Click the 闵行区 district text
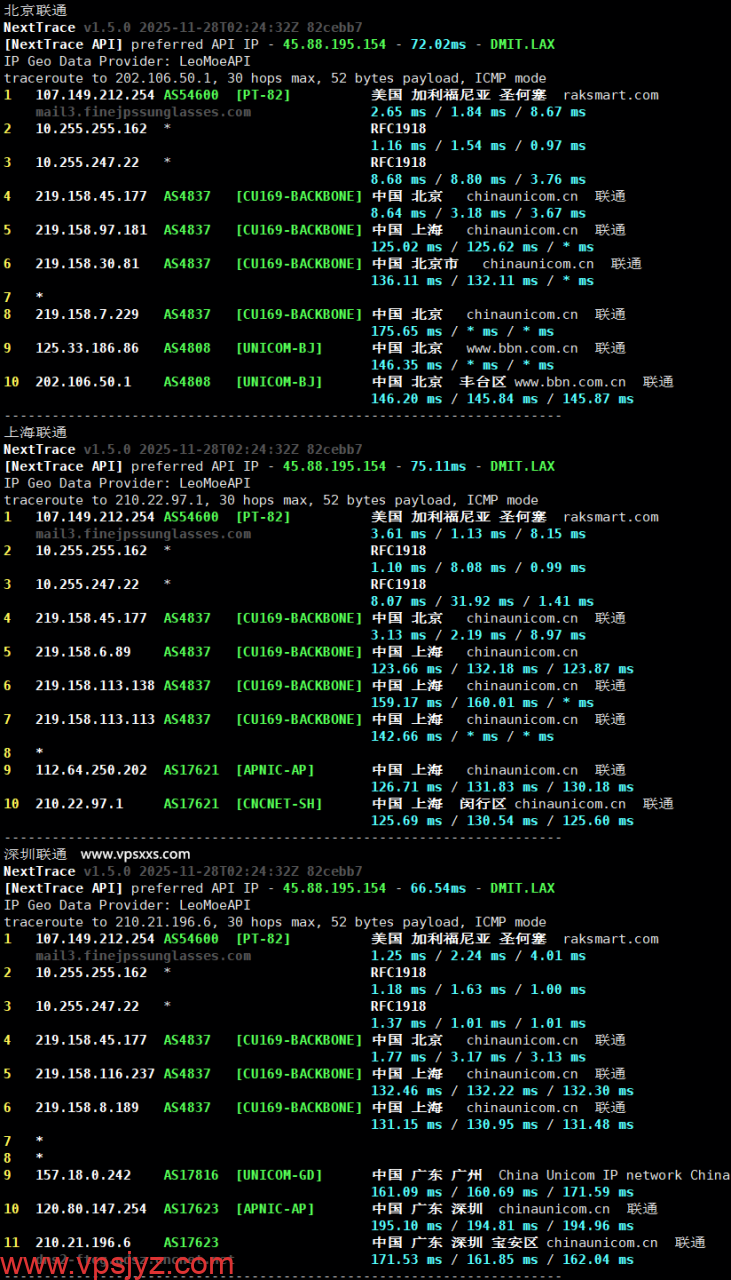Viewport: 731px width, 1280px height. click(483, 804)
